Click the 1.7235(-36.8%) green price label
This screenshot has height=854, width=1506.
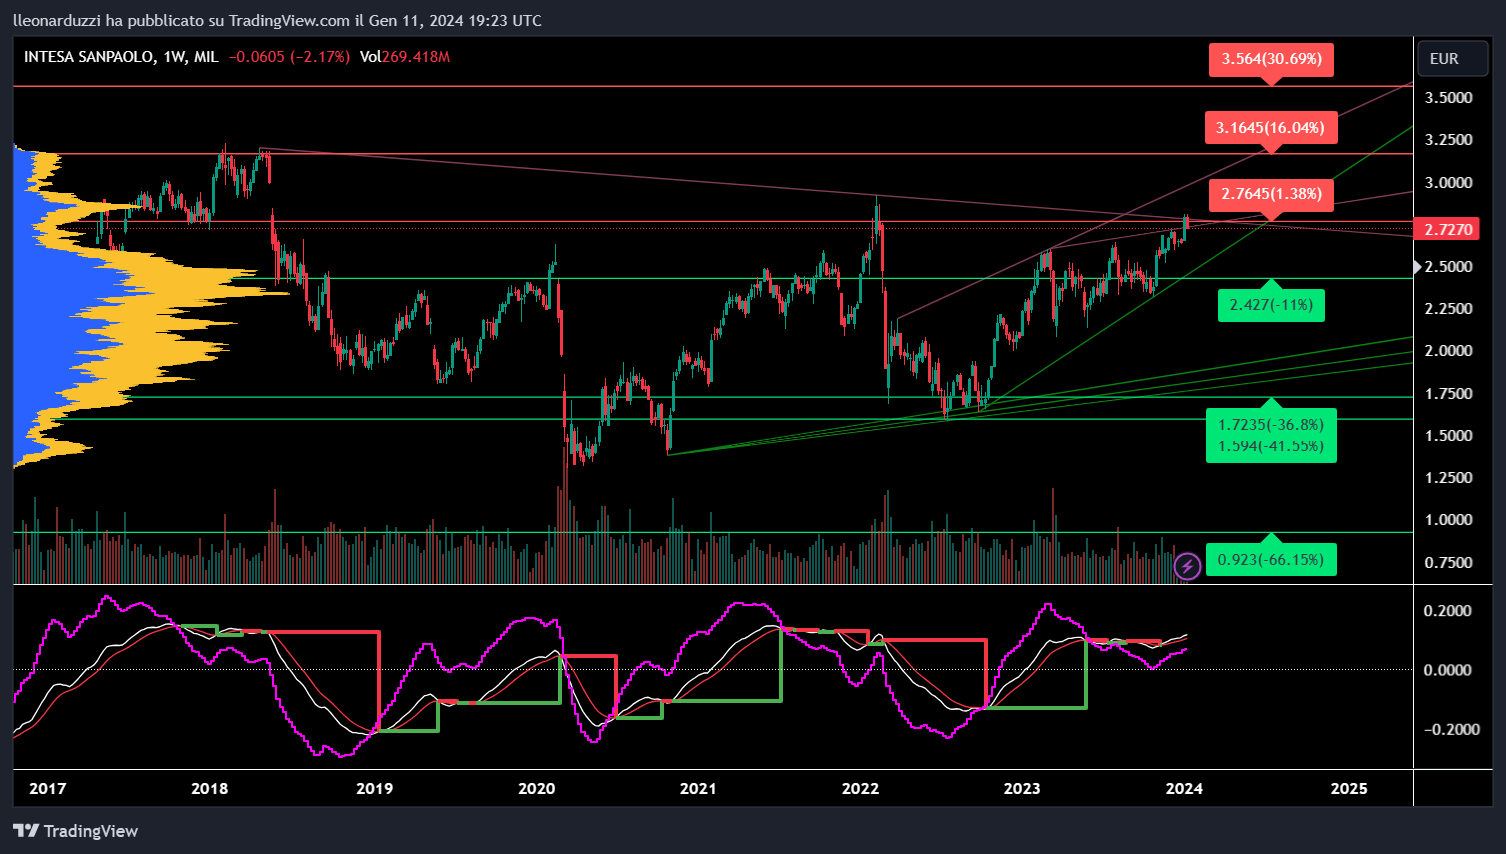point(1271,425)
